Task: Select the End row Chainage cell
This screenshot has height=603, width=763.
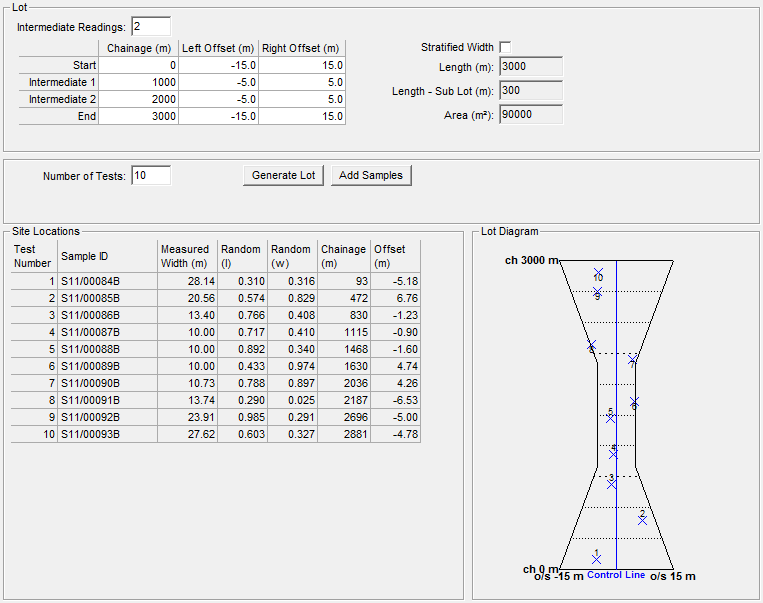Action: pos(138,116)
